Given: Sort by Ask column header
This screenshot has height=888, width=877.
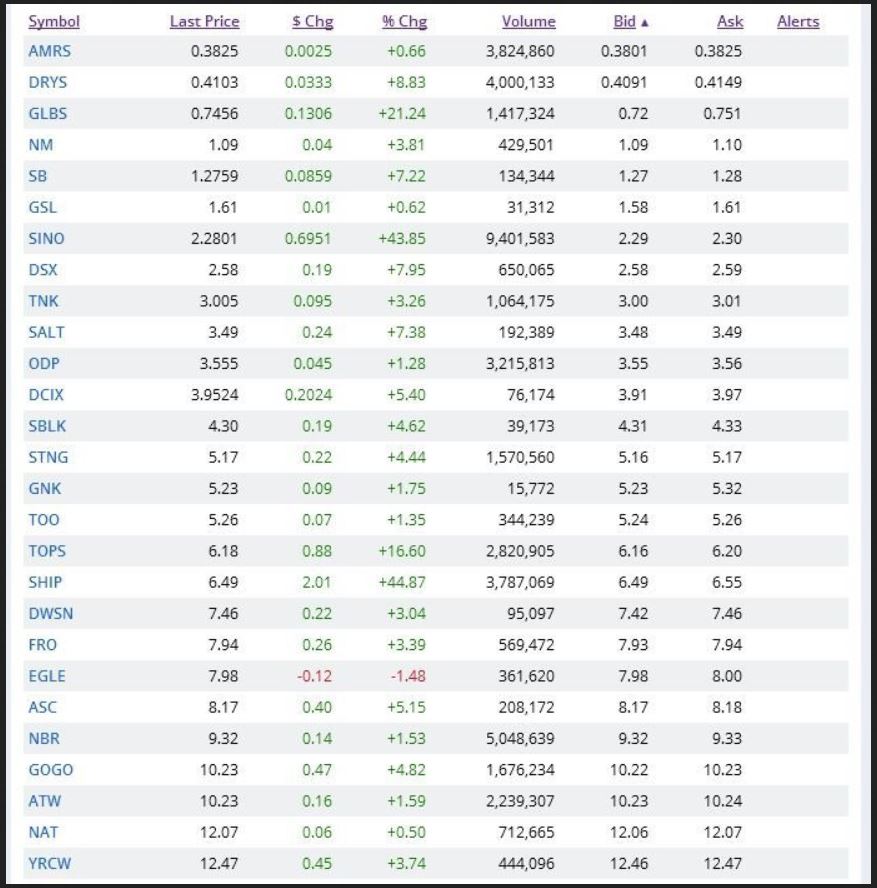Looking at the screenshot, I should pyautogui.click(x=730, y=22).
